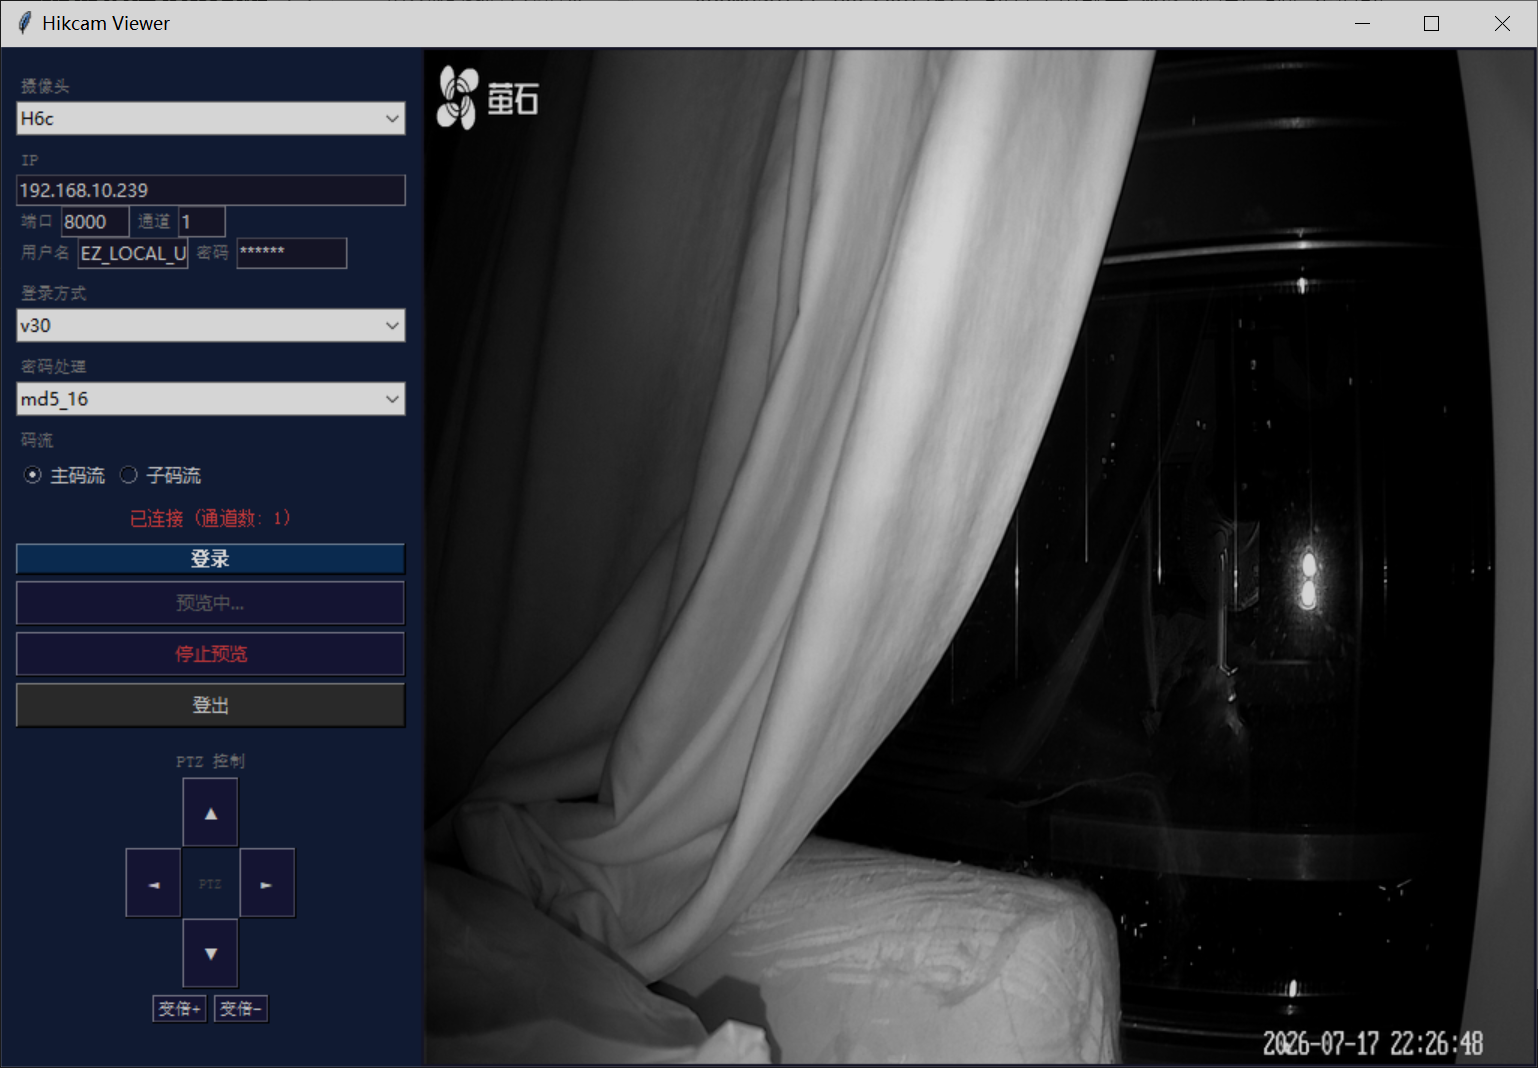Select the 主码流 main stream radio
The height and width of the screenshot is (1068, 1538).
(33, 475)
